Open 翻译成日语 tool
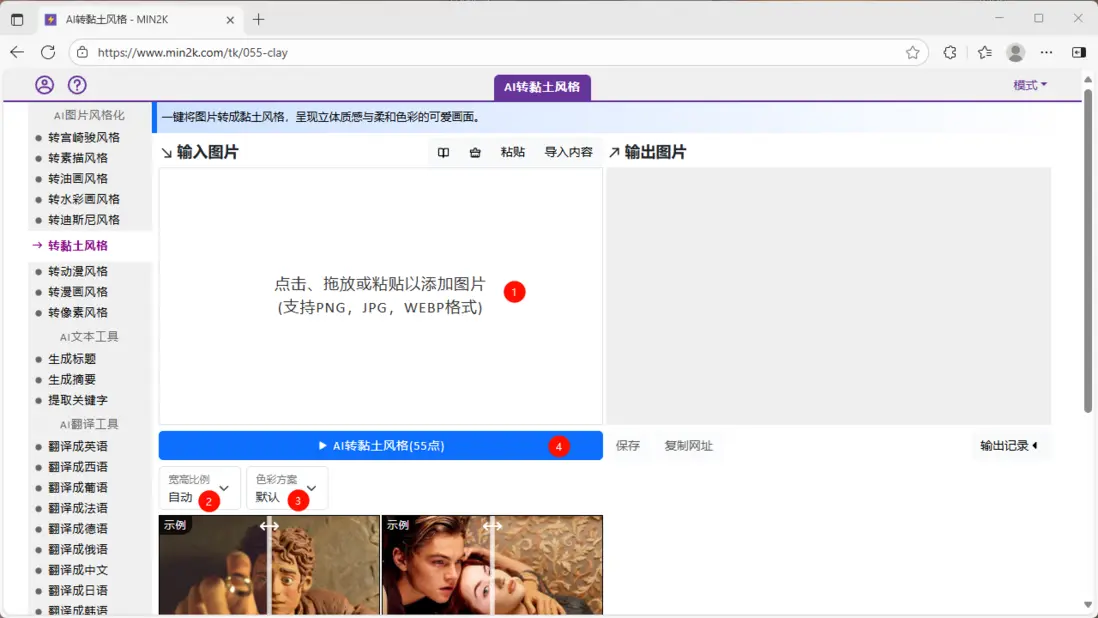The height and width of the screenshot is (618, 1098). point(78,591)
